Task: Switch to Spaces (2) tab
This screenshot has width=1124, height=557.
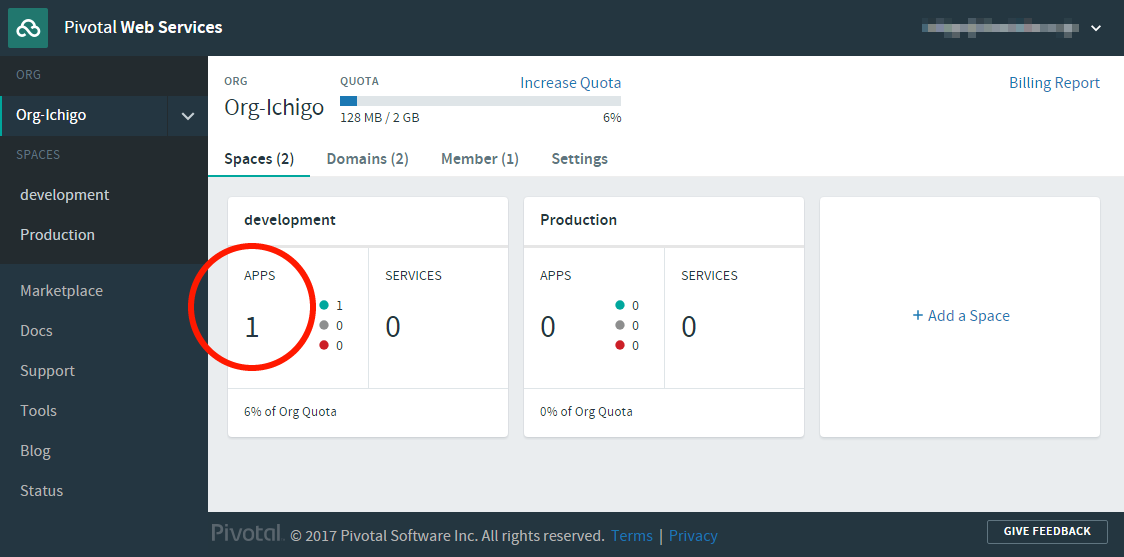Action: [x=259, y=158]
